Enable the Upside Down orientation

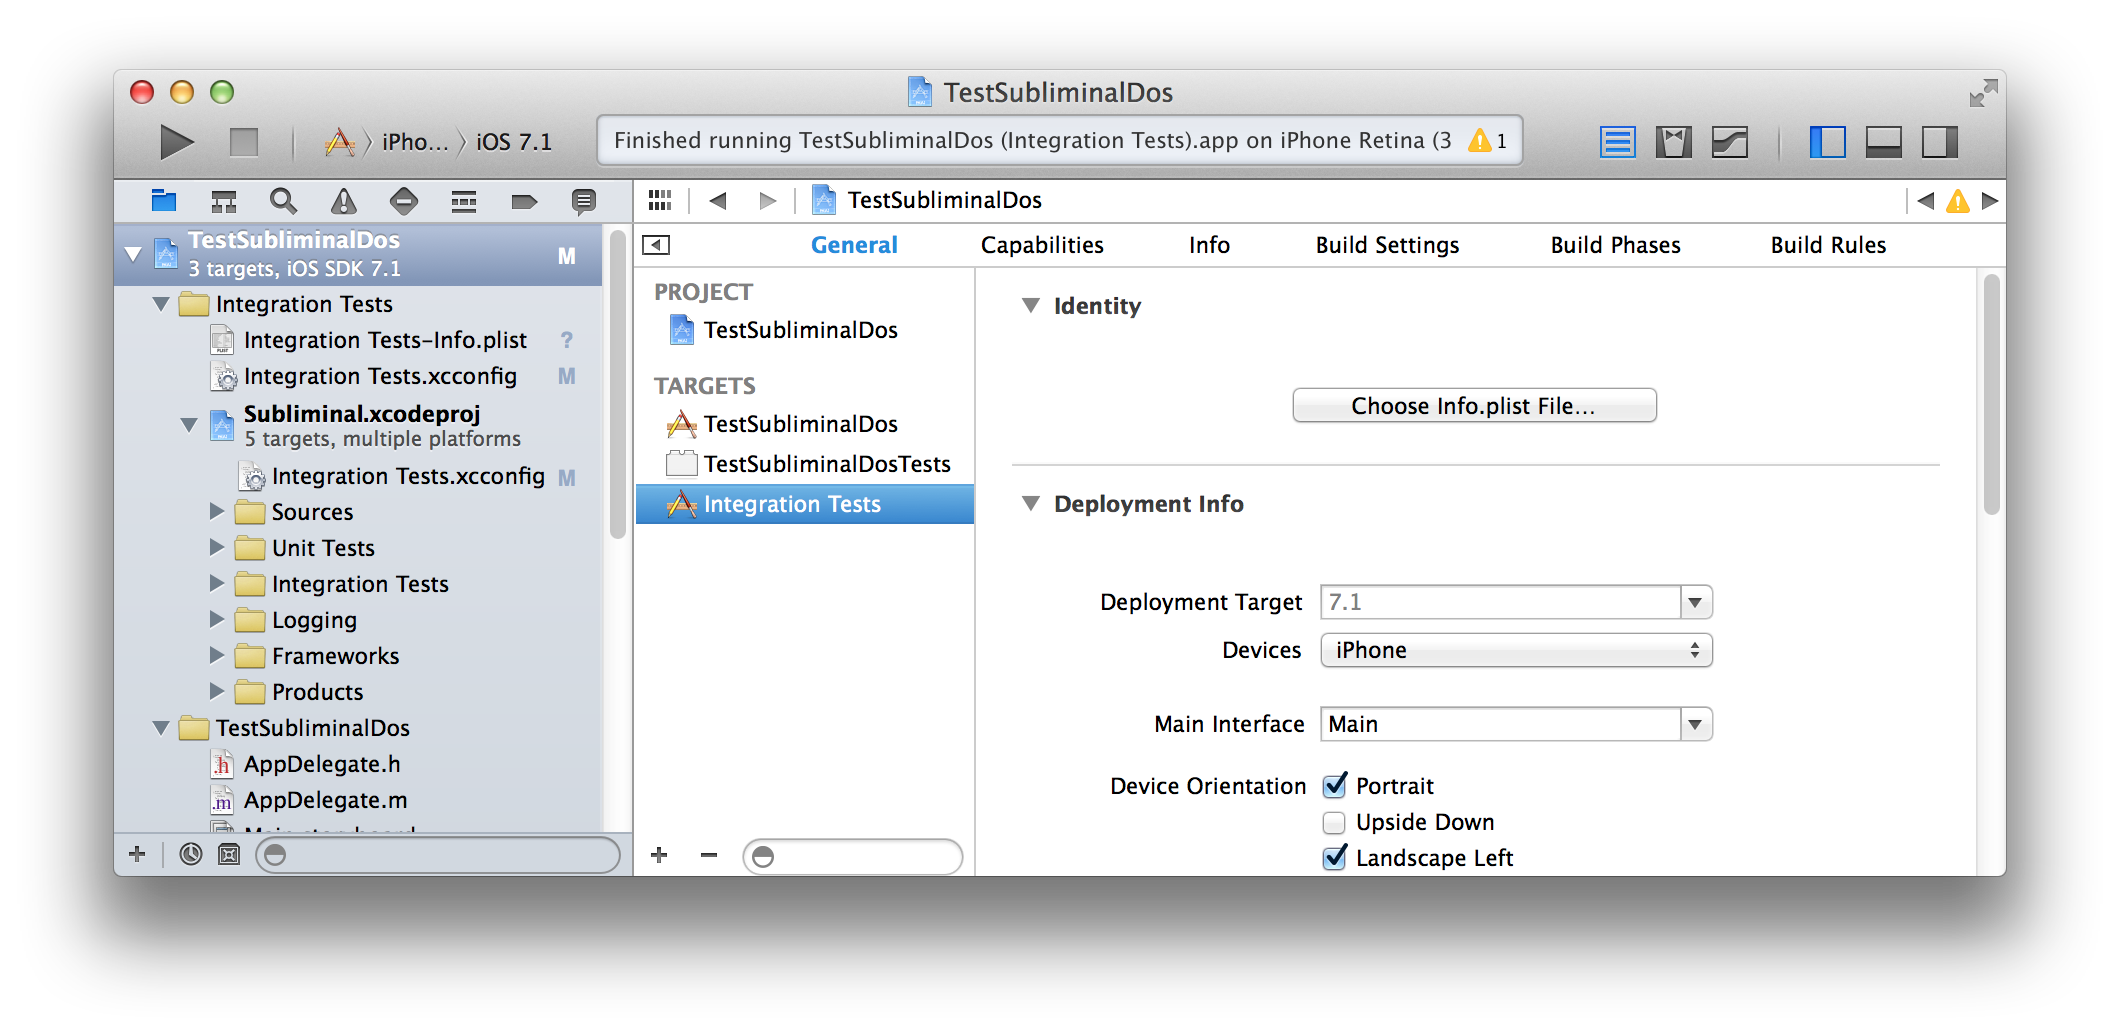(1334, 822)
